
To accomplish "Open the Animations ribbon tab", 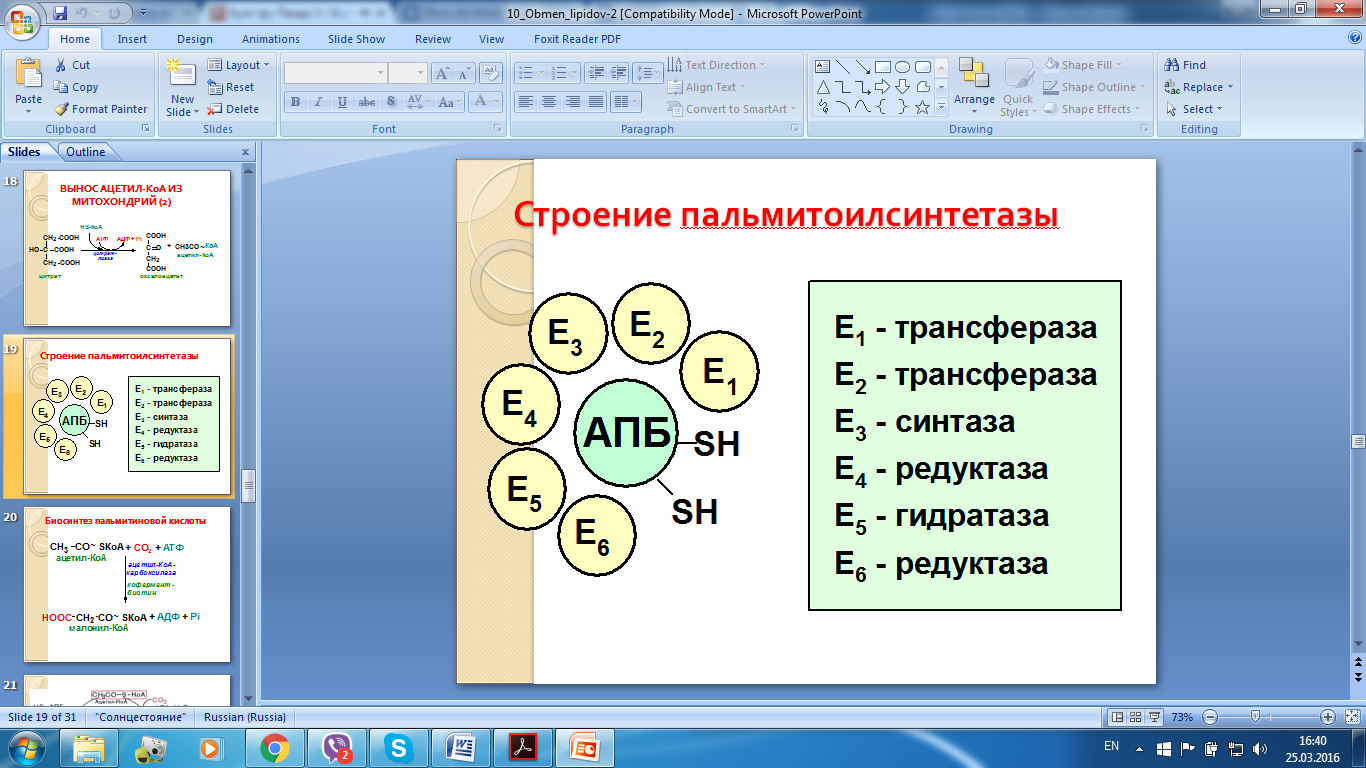I will [270, 39].
